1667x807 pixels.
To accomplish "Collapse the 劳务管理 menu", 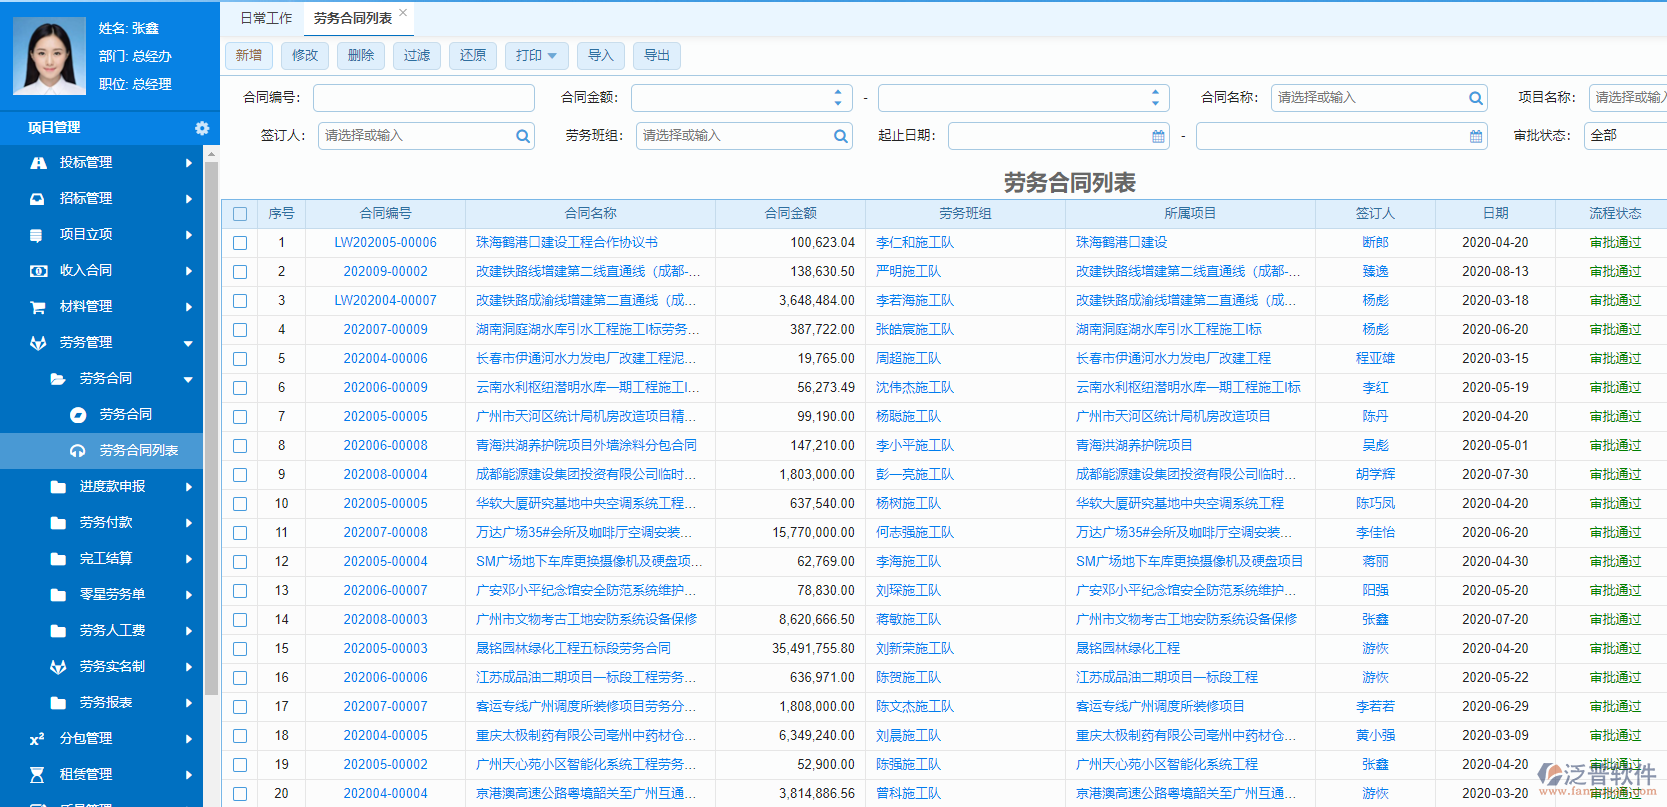I will tap(188, 343).
